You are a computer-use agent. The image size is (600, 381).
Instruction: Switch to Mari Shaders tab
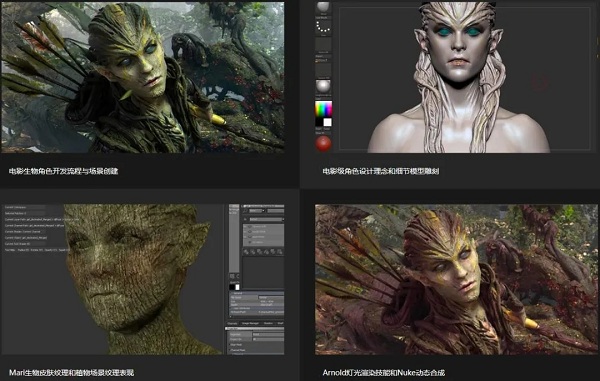pos(268,323)
